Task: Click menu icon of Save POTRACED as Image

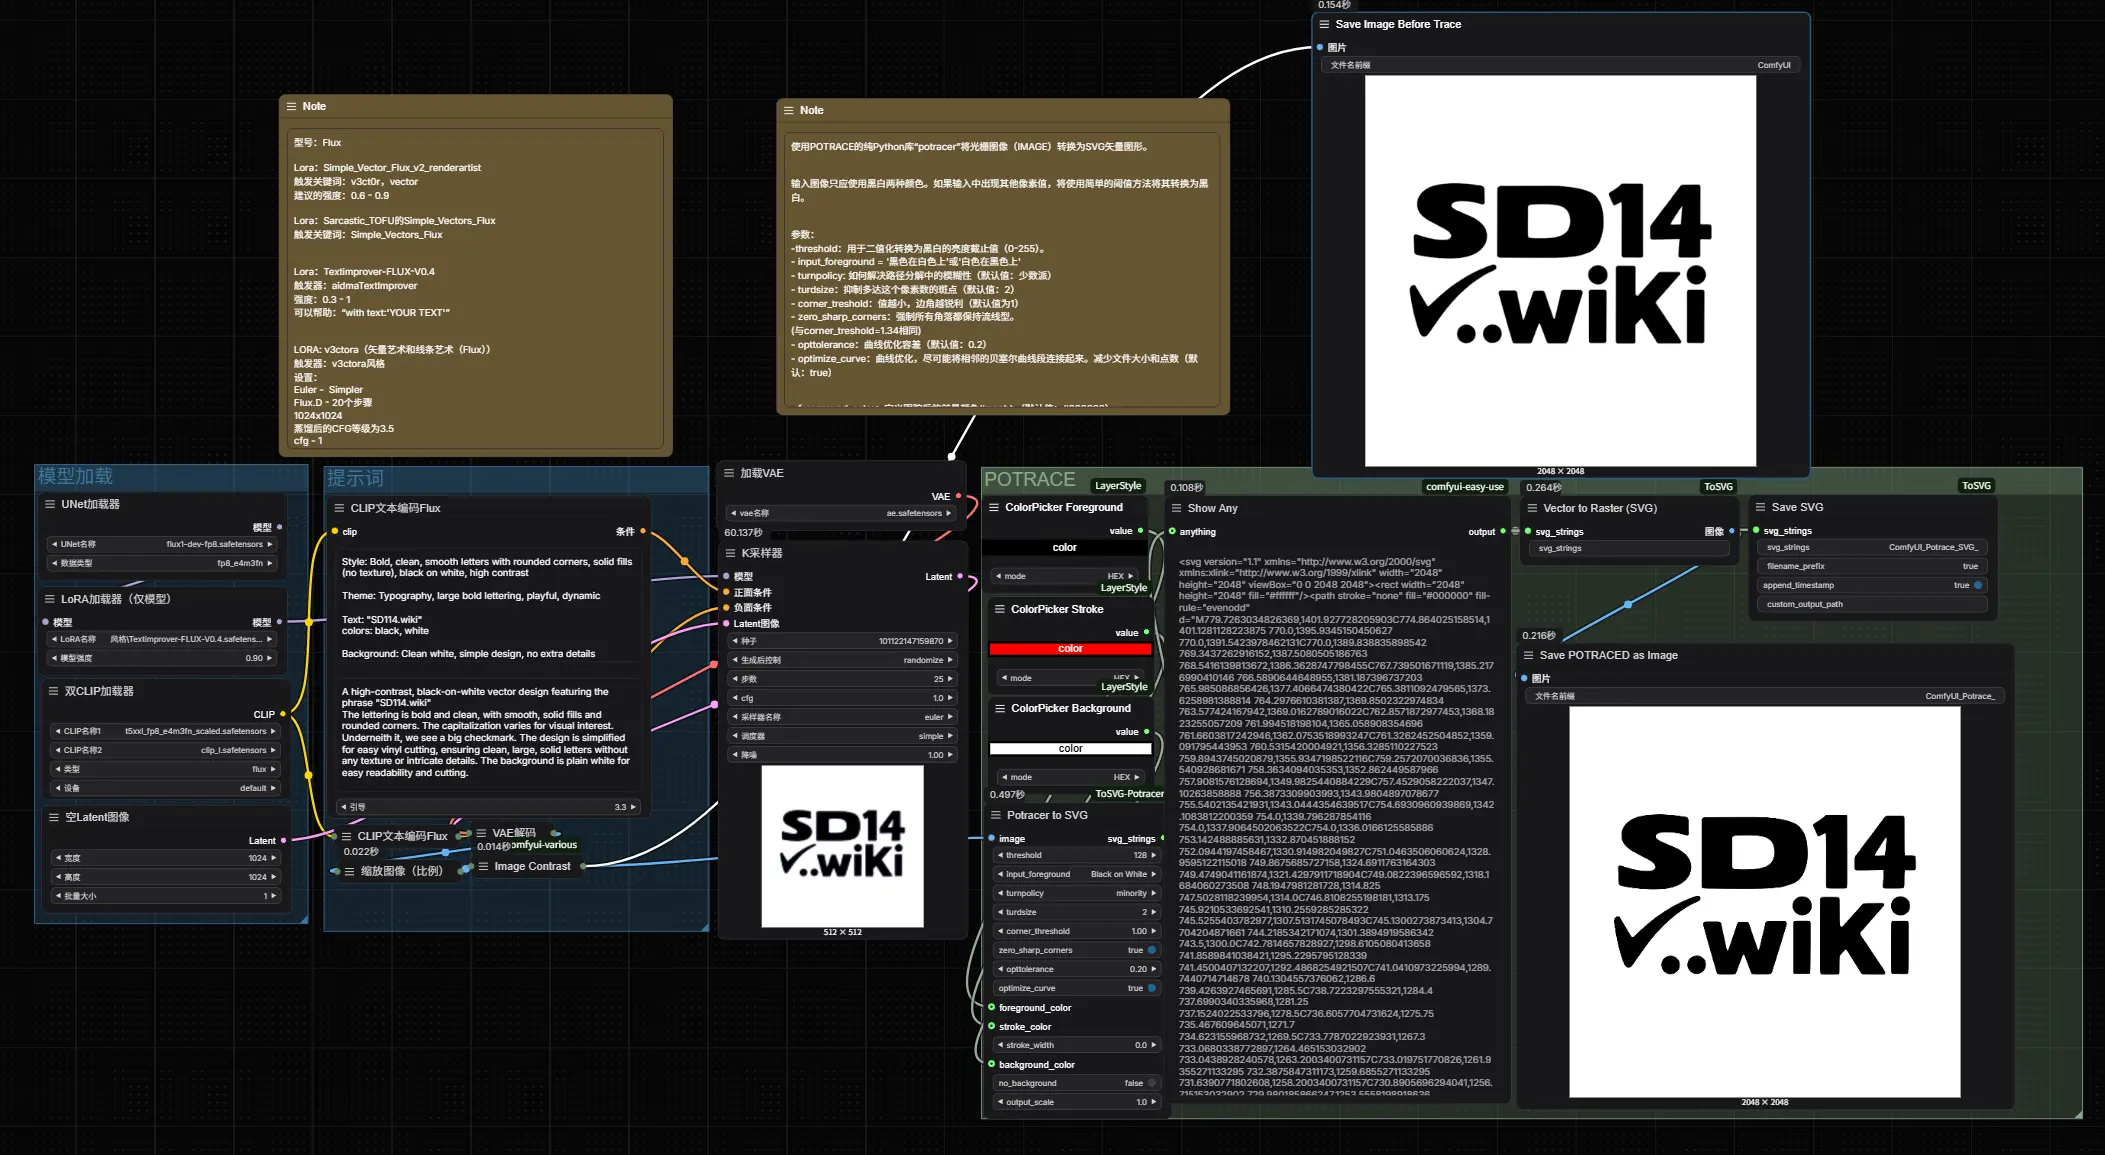Action: click(1528, 655)
